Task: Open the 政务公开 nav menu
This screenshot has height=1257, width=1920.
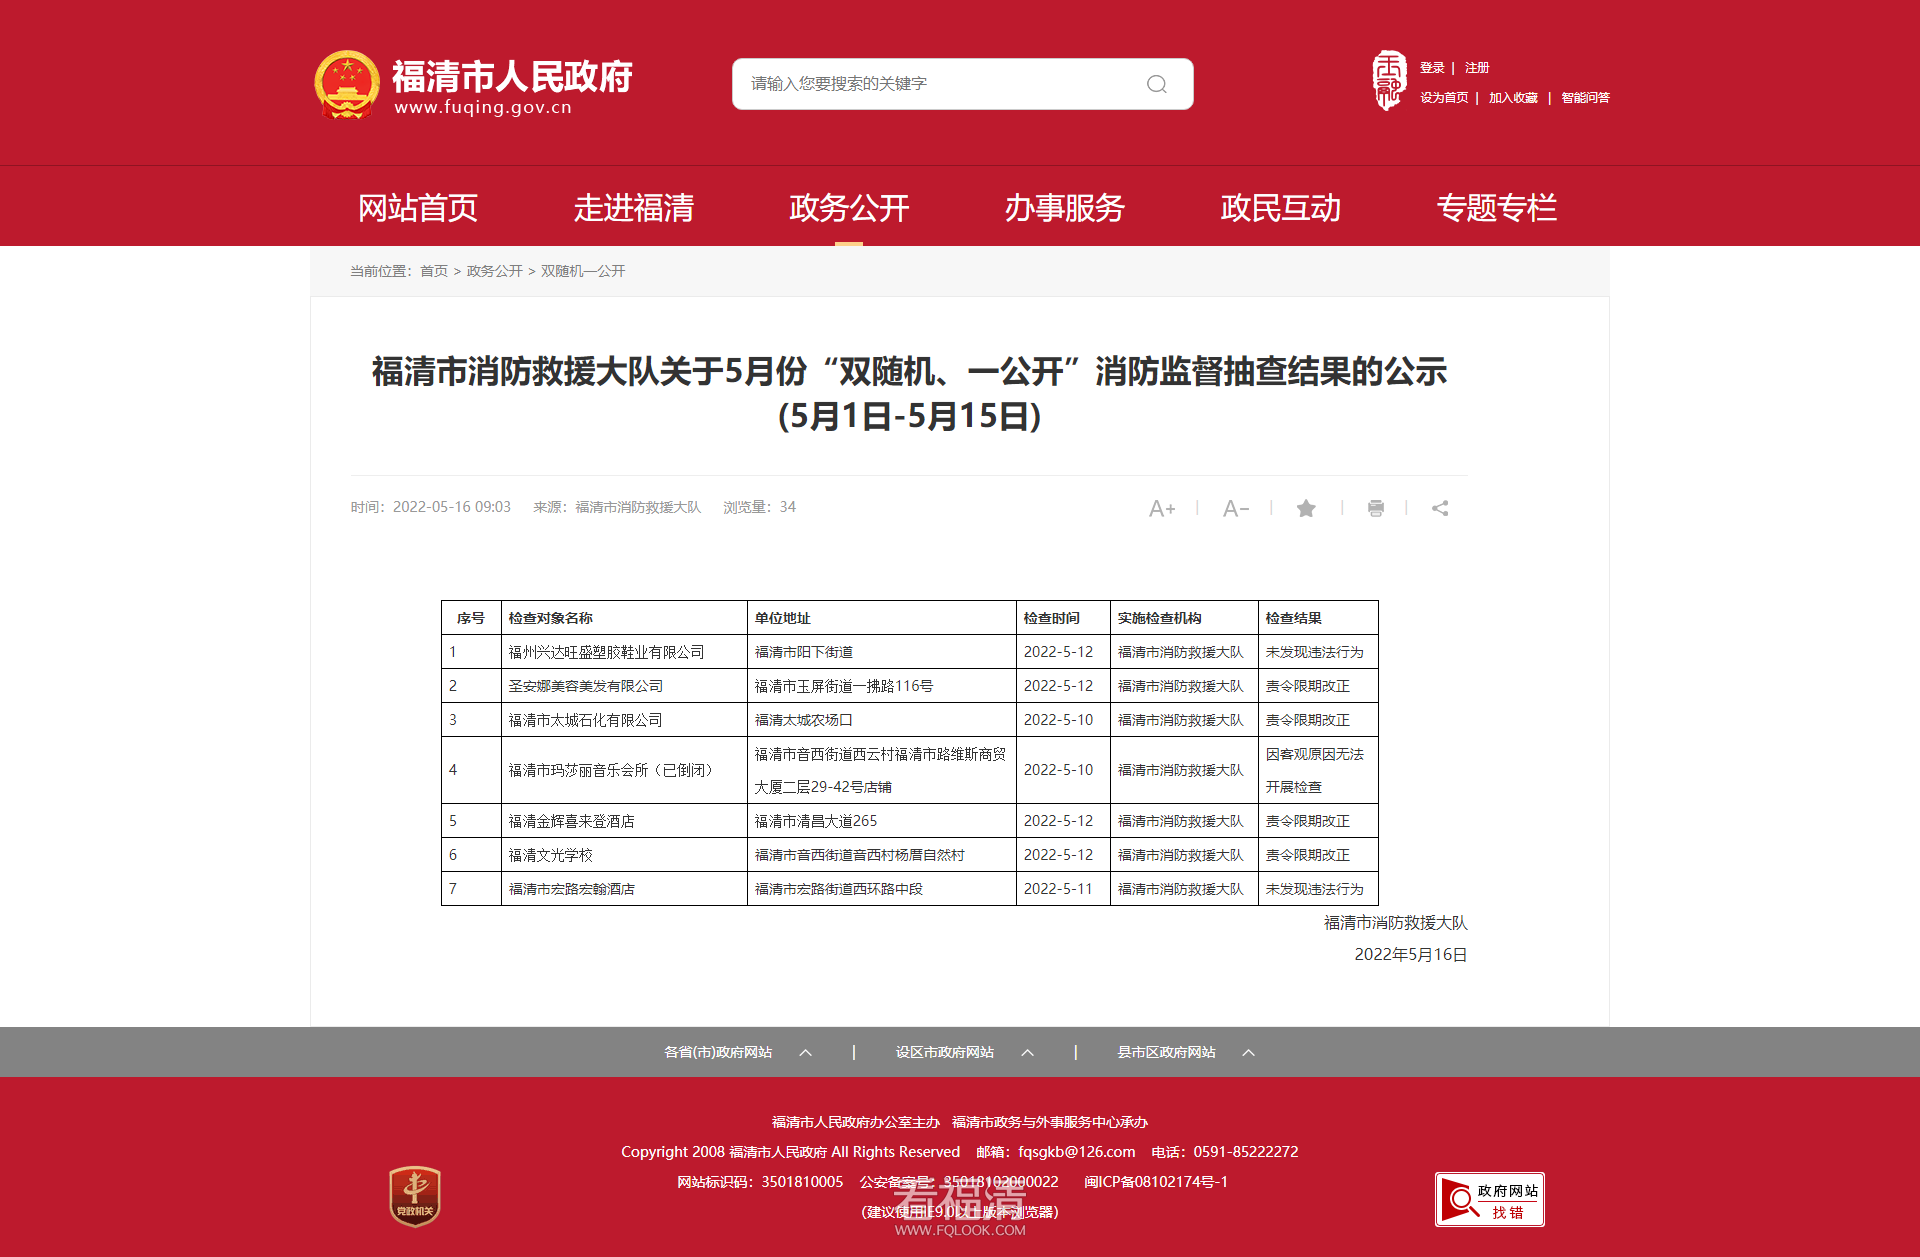Action: tap(849, 208)
